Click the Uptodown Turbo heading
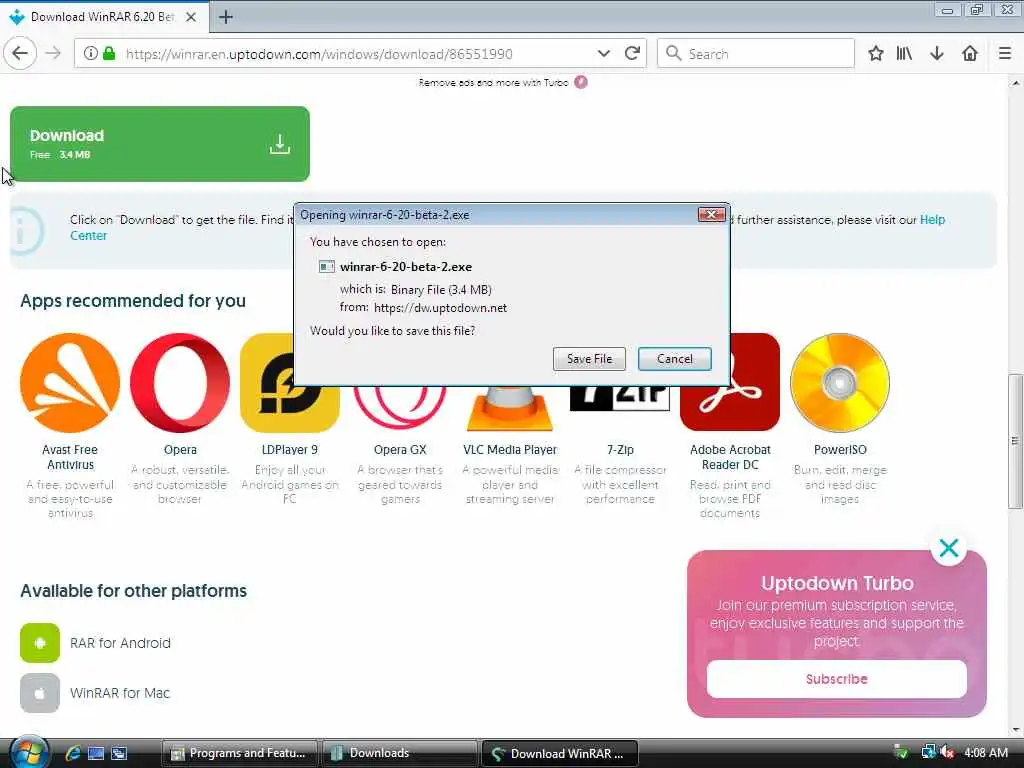1024x768 pixels. pos(837,583)
